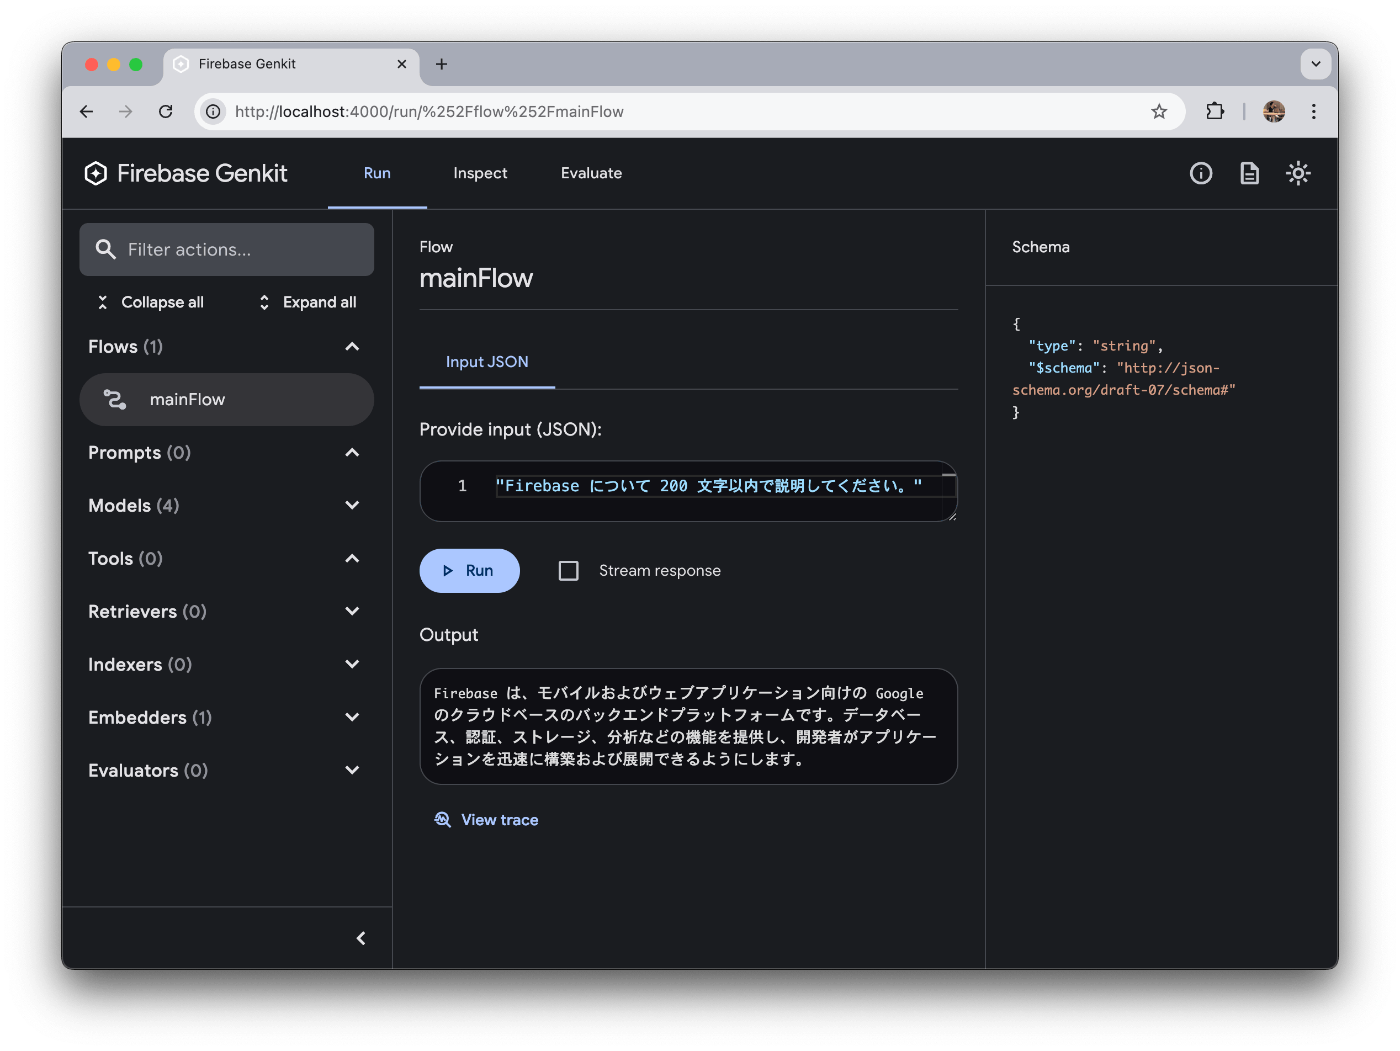Click Collapse all button

click(x=151, y=302)
